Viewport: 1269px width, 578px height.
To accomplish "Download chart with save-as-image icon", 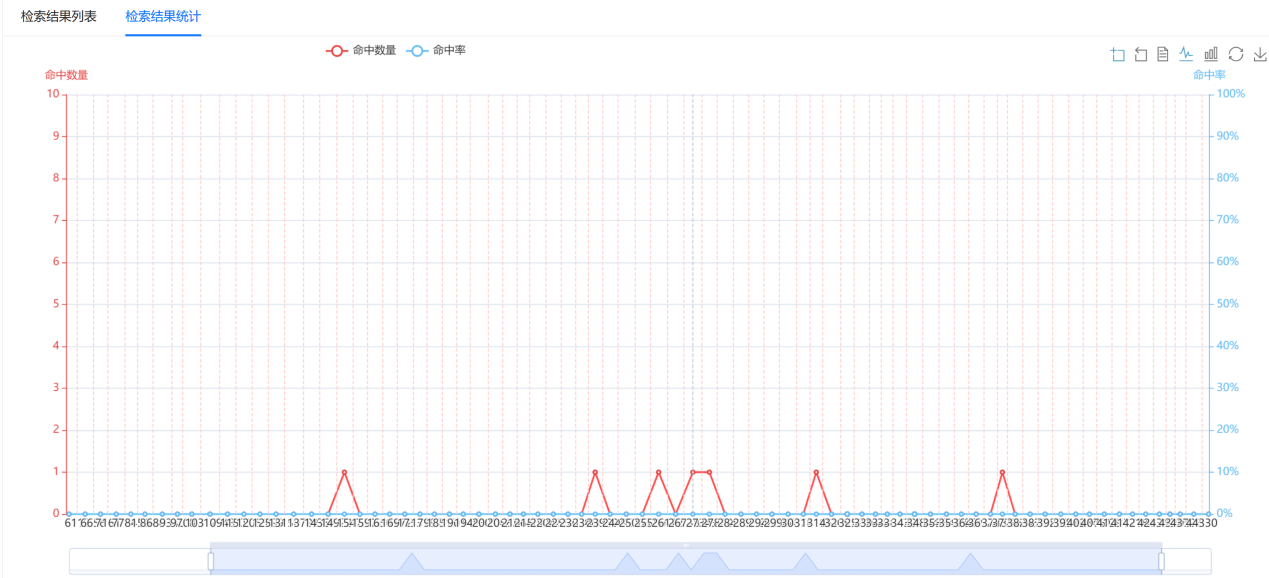I will point(1259,54).
